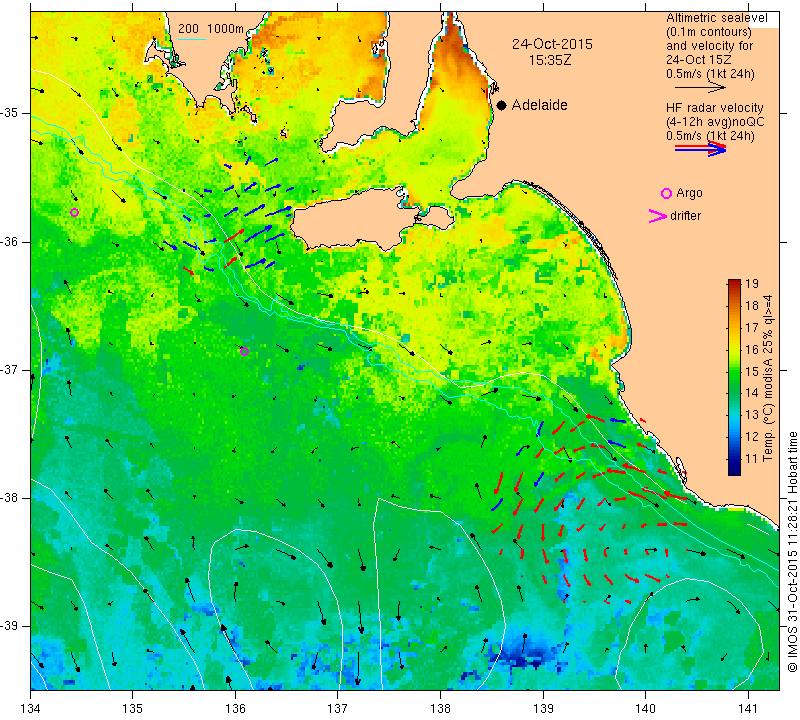Click the 'drifter' legend label
This screenshot has width=800, height=720.
click(685, 216)
